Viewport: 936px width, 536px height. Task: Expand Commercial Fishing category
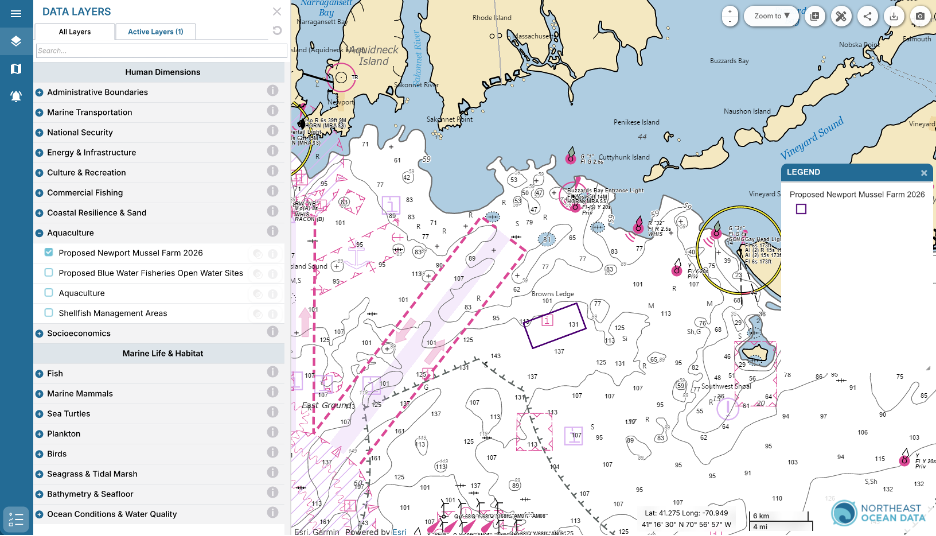coord(39,193)
